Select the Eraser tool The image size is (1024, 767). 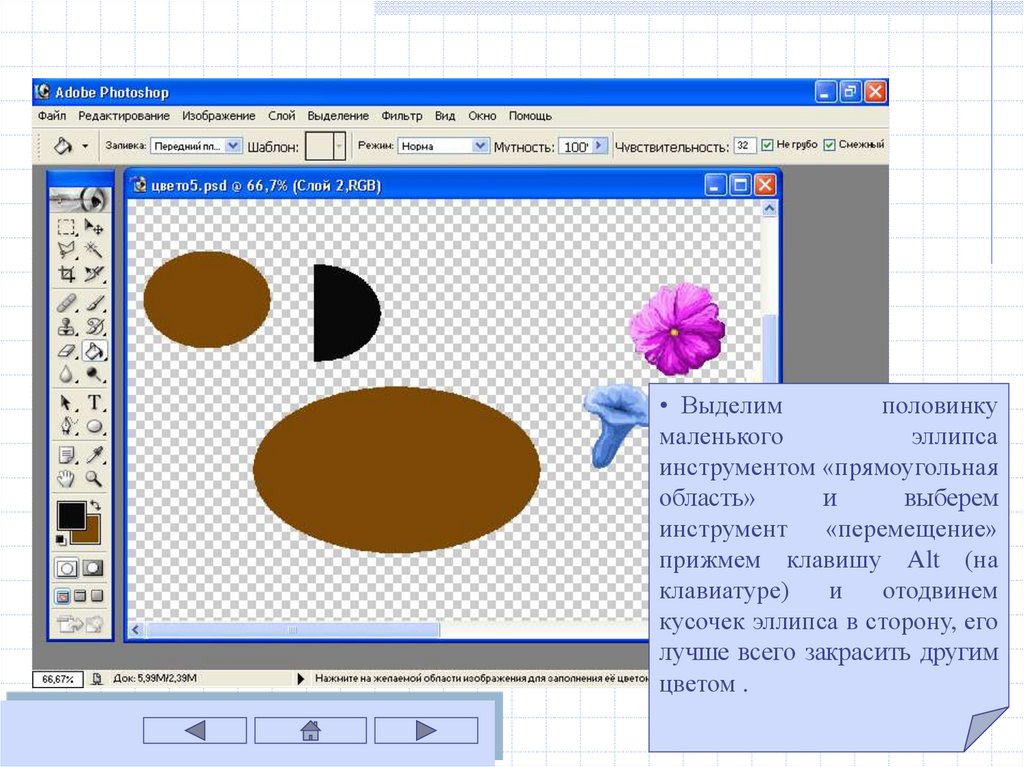(x=66, y=351)
